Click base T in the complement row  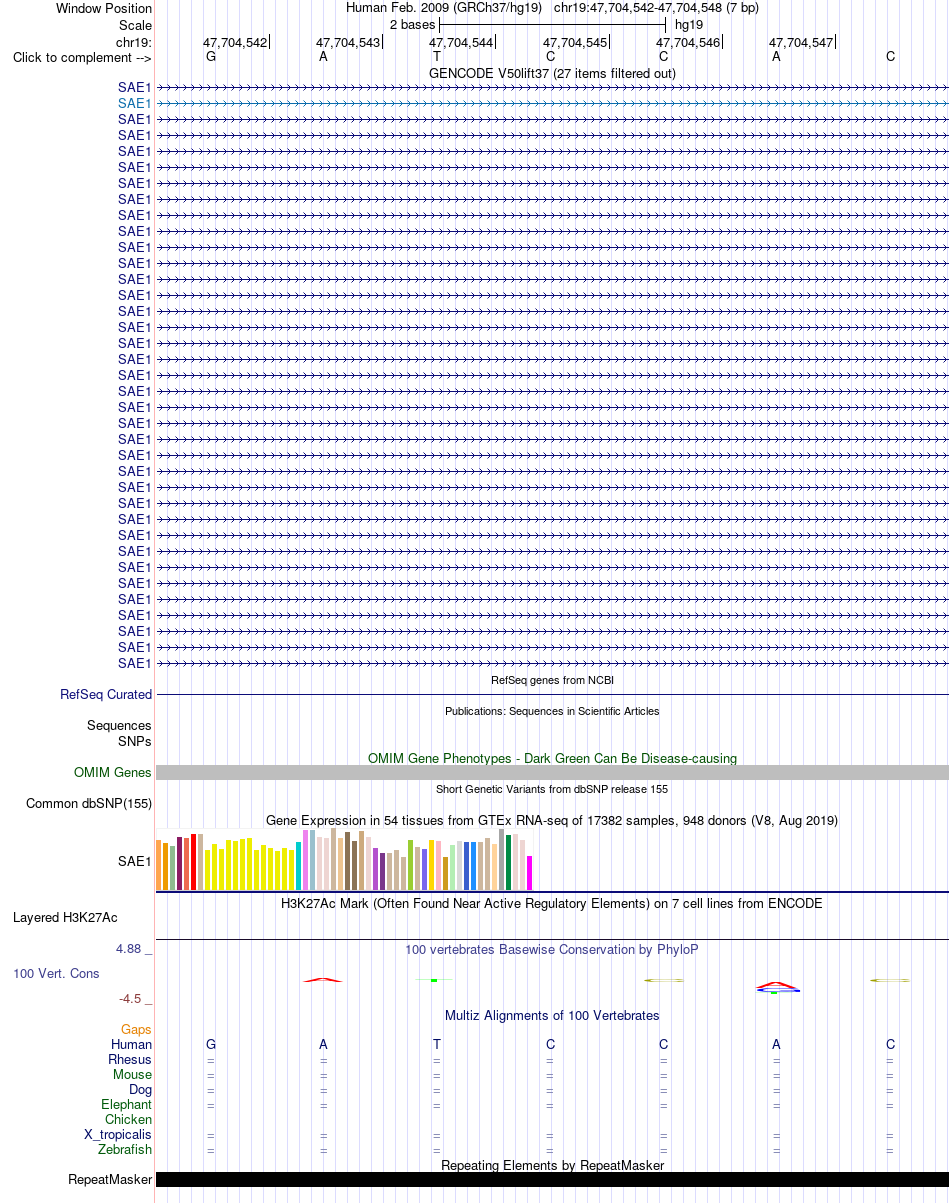(x=437, y=56)
